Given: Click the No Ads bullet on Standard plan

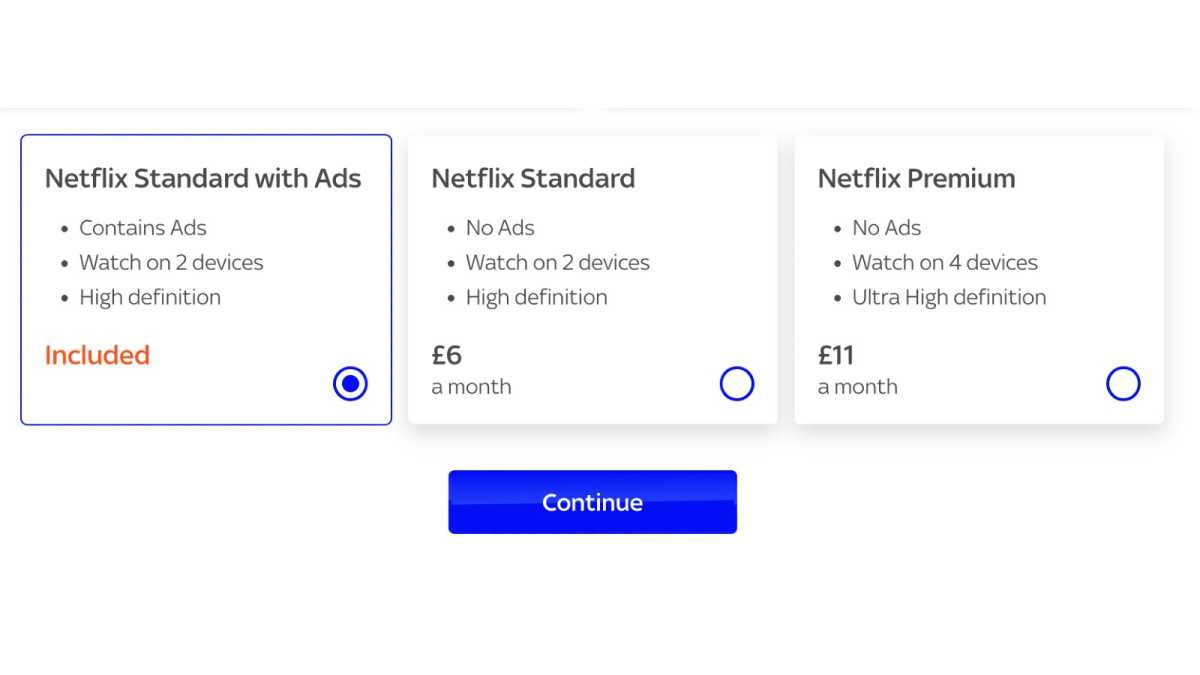Looking at the screenshot, I should pyautogui.click(x=500, y=228).
